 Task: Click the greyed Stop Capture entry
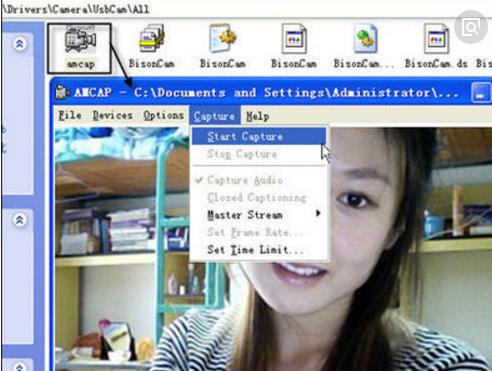(x=259, y=154)
